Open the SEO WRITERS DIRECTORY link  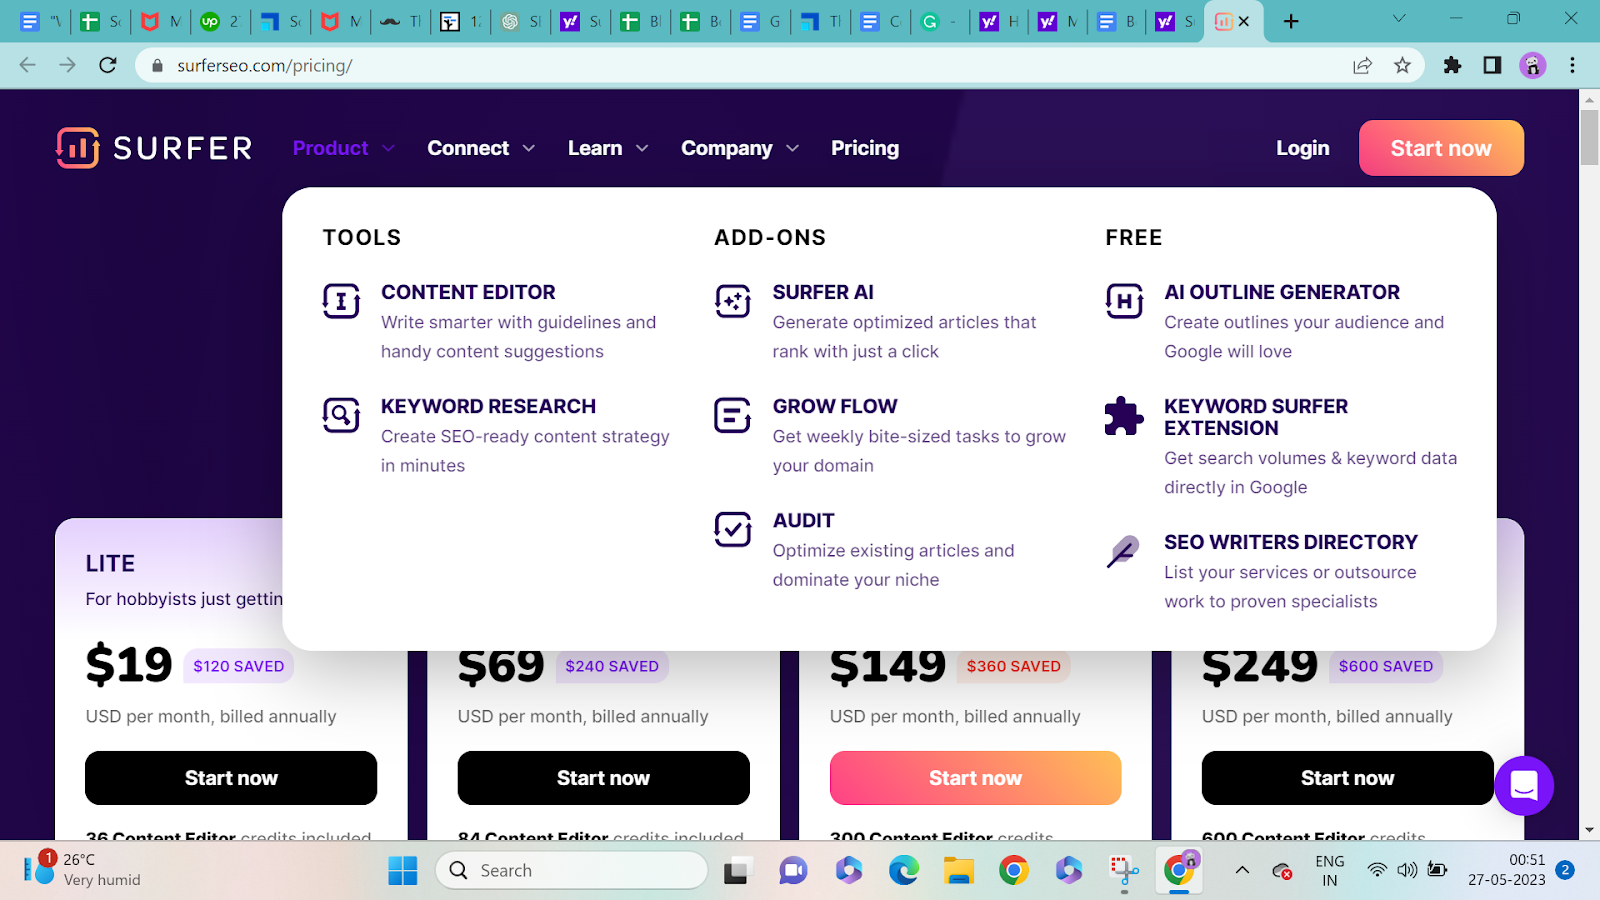(1291, 542)
